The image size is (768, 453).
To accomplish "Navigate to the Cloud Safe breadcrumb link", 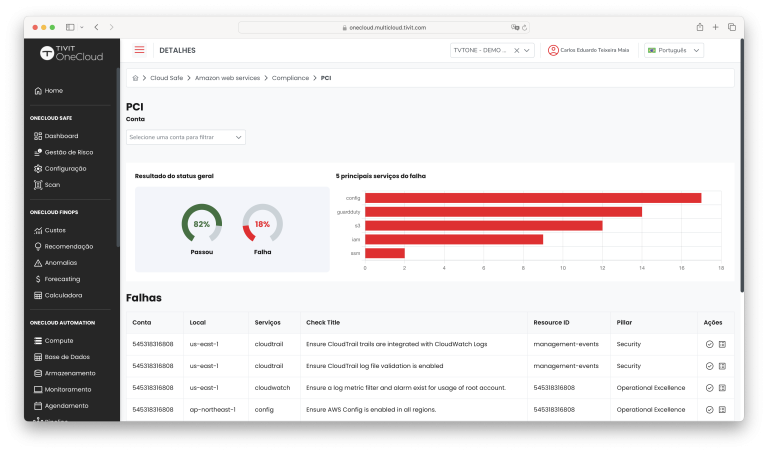I will point(166,77).
